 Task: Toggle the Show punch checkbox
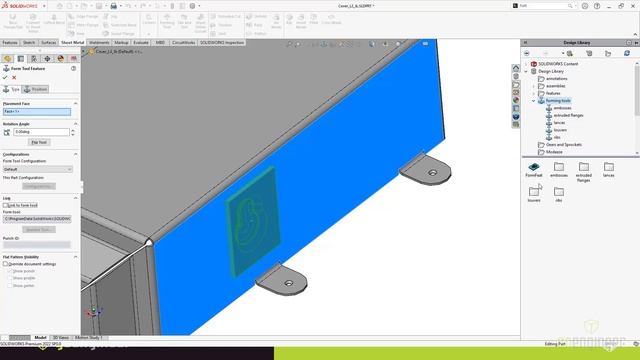[10, 271]
